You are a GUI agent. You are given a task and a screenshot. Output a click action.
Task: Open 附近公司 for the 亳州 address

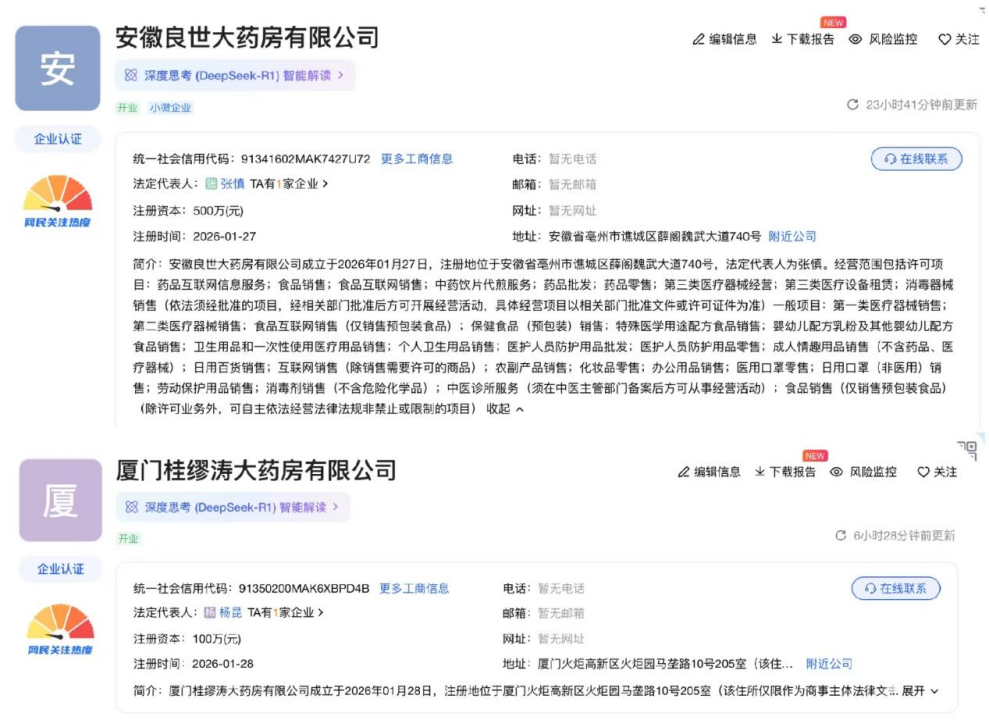tap(792, 237)
